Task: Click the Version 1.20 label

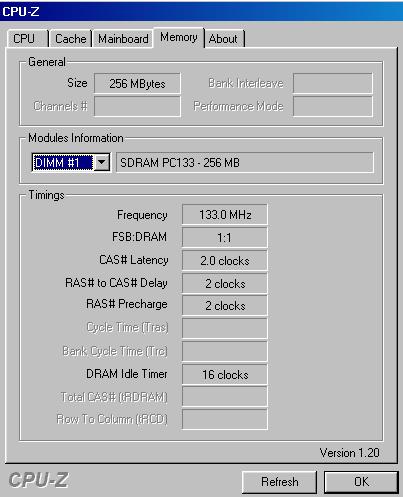Action: [349, 453]
